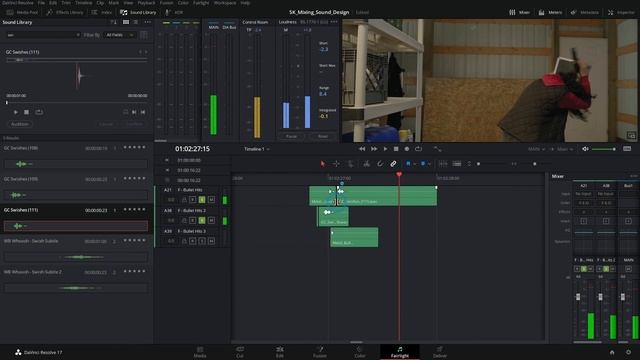Viewport: 640px width, 360px height.
Task: Switch to the Fusion page tab
Action: click(x=320, y=352)
